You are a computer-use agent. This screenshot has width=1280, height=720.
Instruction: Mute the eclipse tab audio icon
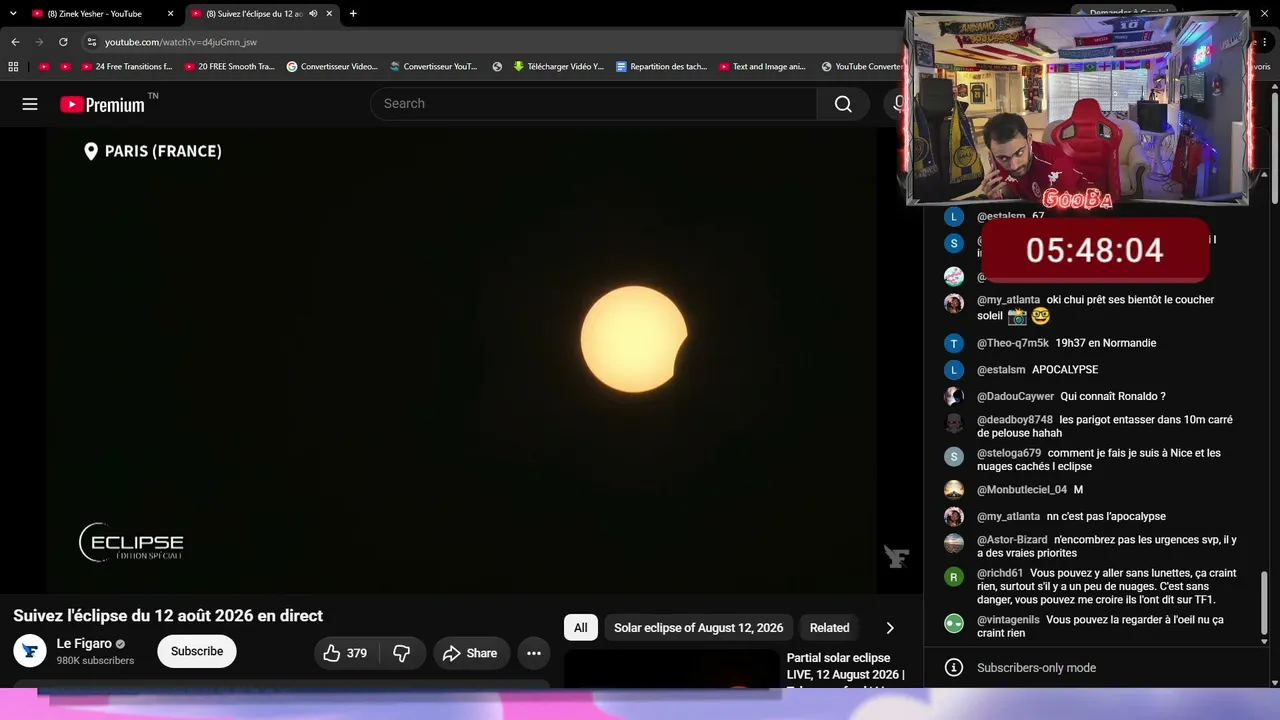click(313, 14)
